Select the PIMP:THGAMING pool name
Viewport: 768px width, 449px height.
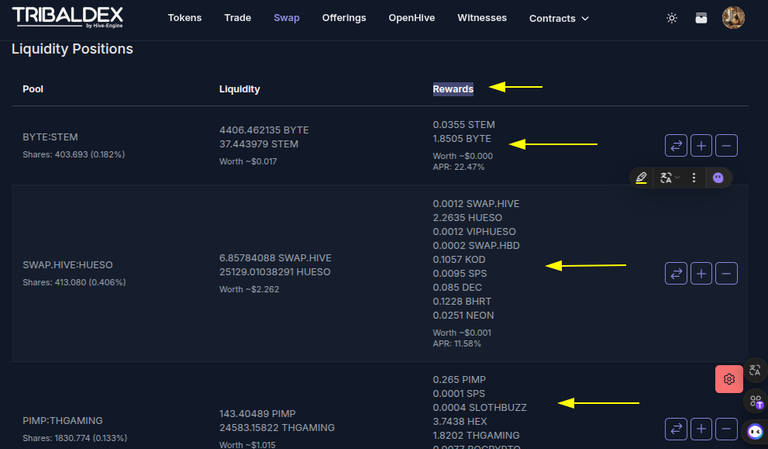click(x=63, y=421)
